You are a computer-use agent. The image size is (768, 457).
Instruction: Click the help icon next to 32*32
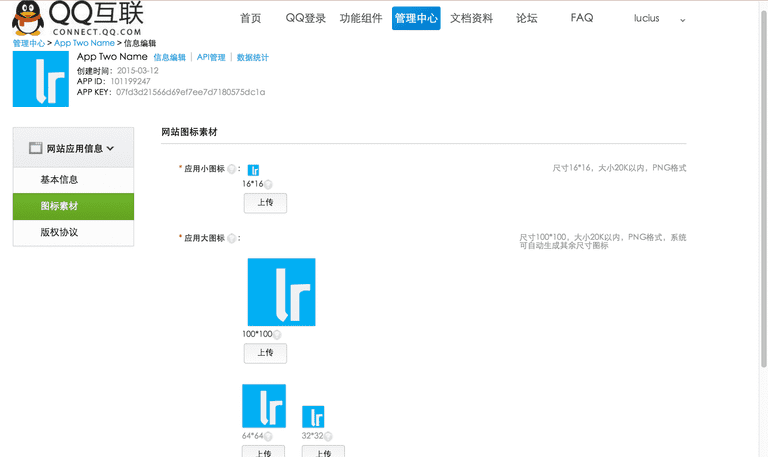(327, 436)
